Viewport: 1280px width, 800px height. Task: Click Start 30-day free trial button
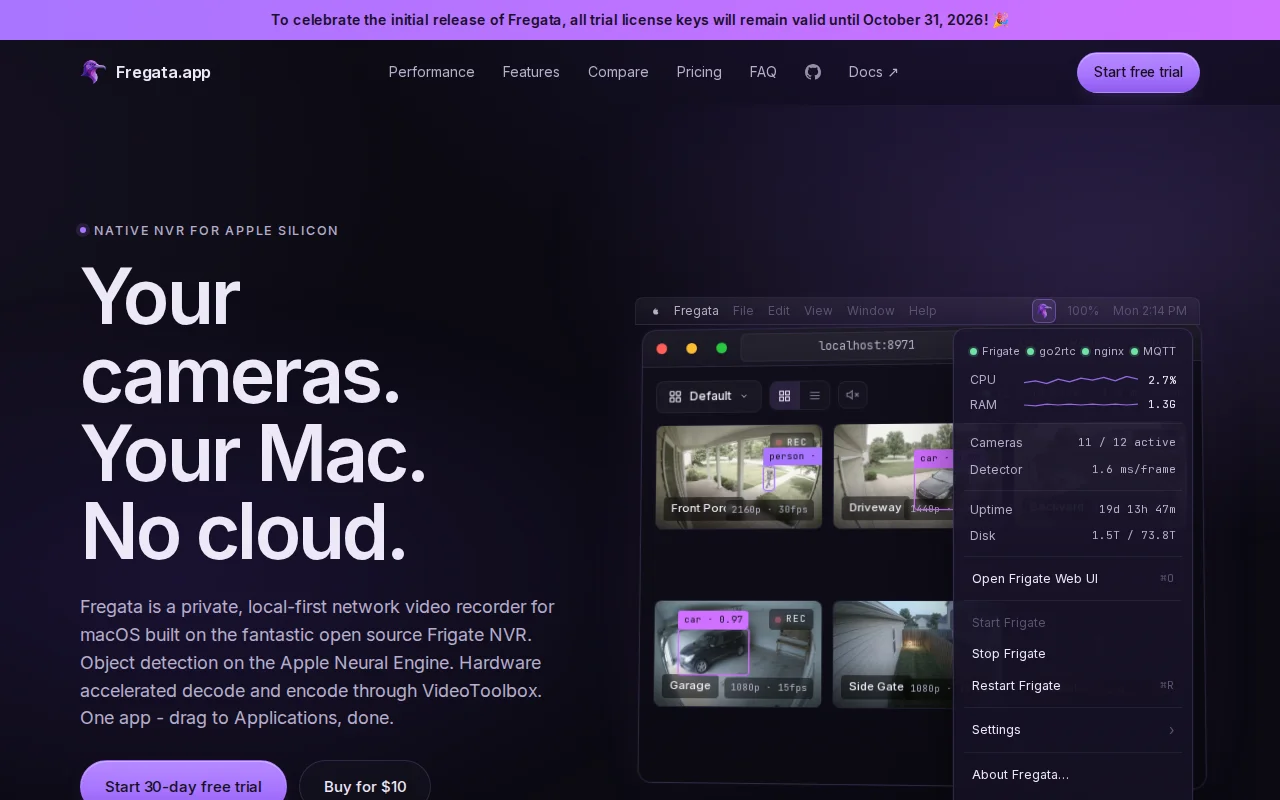tap(183, 786)
